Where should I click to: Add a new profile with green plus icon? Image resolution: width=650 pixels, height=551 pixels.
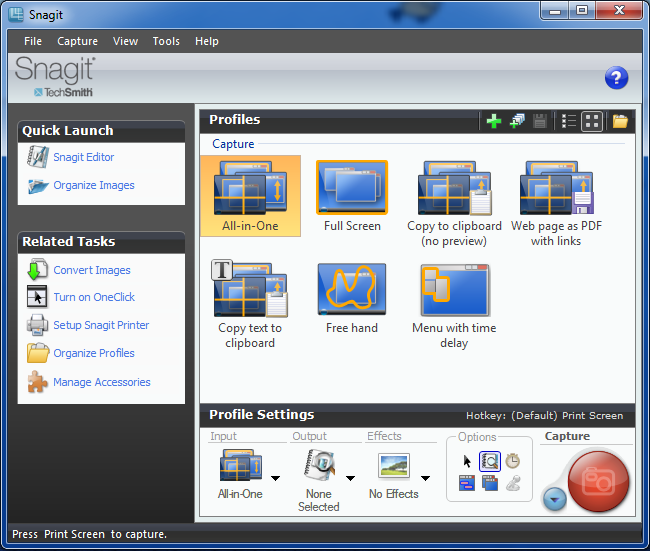(x=493, y=121)
